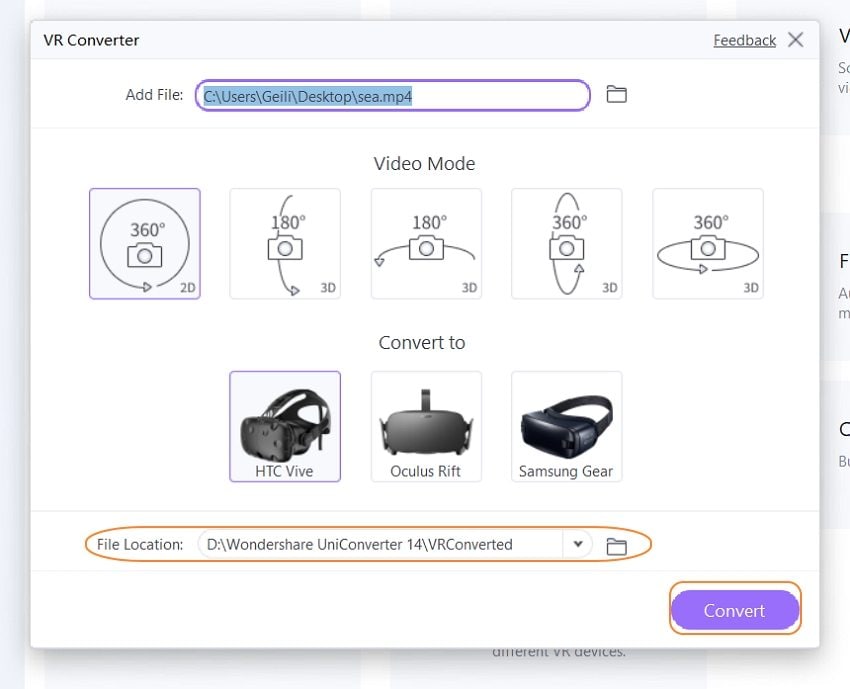Screen dimensions: 850x689
Task: Choose HTC Vive as target device
Action: click(x=285, y=426)
